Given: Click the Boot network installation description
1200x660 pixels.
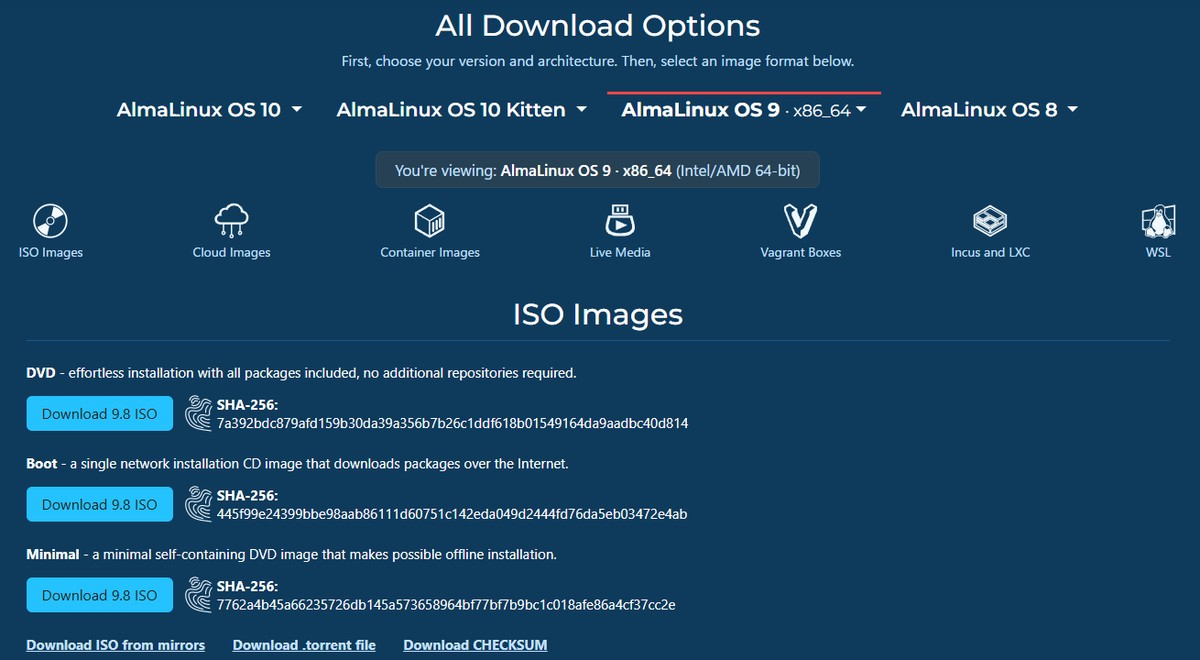Looking at the screenshot, I should pos(297,464).
